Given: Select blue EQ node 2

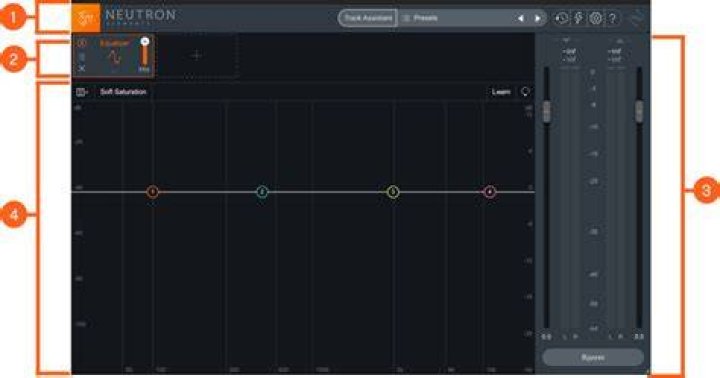Looking at the screenshot, I should [x=262, y=192].
